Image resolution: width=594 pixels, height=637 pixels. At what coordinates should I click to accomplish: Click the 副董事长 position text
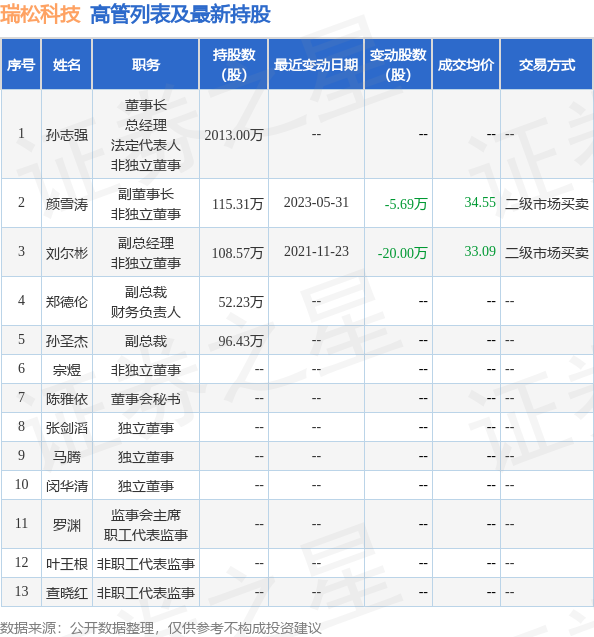pos(146,194)
